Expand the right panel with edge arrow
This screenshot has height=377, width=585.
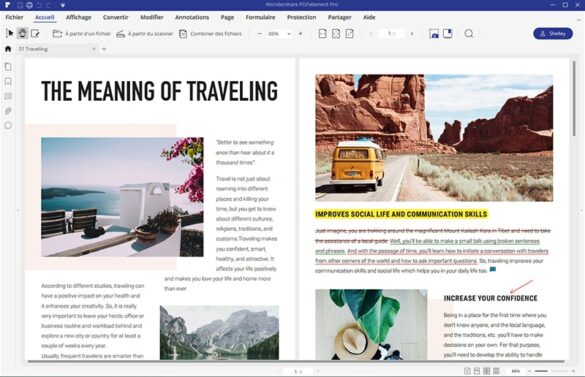click(x=581, y=211)
